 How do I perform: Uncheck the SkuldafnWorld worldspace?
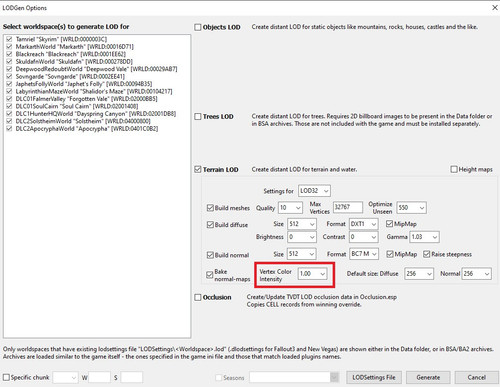coord(9,62)
